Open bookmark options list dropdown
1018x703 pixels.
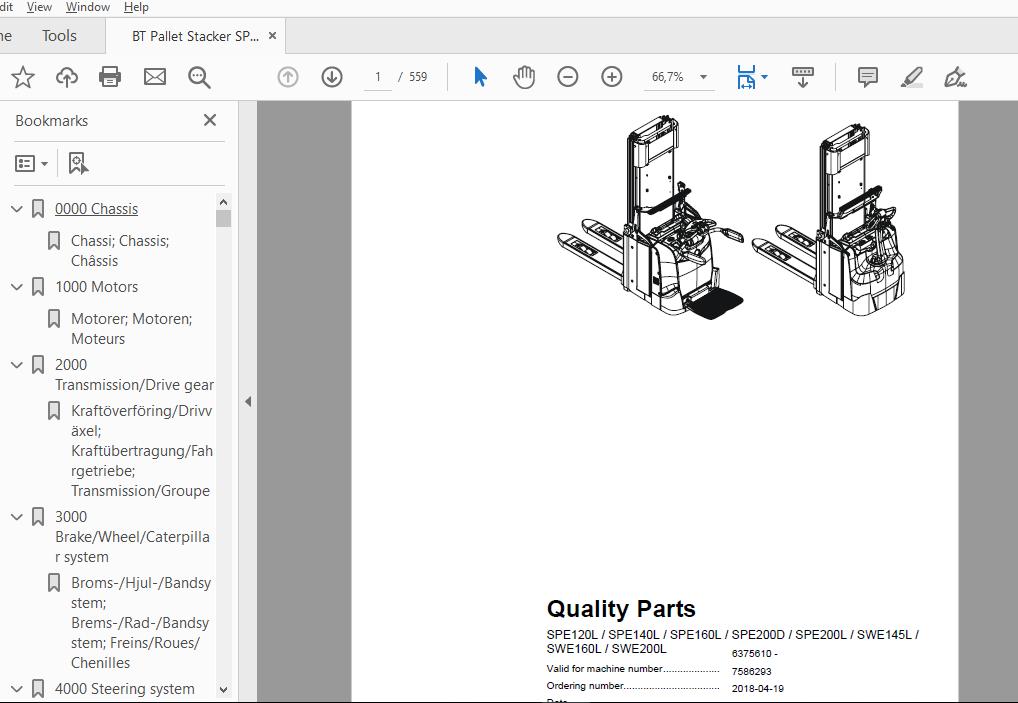32,163
